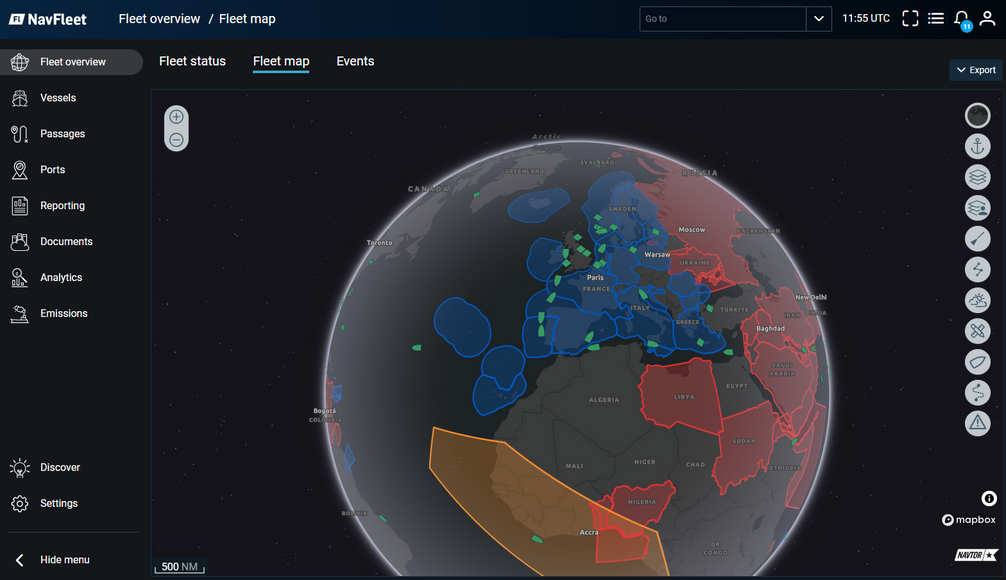Expand the Export dropdown

click(976, 70)
